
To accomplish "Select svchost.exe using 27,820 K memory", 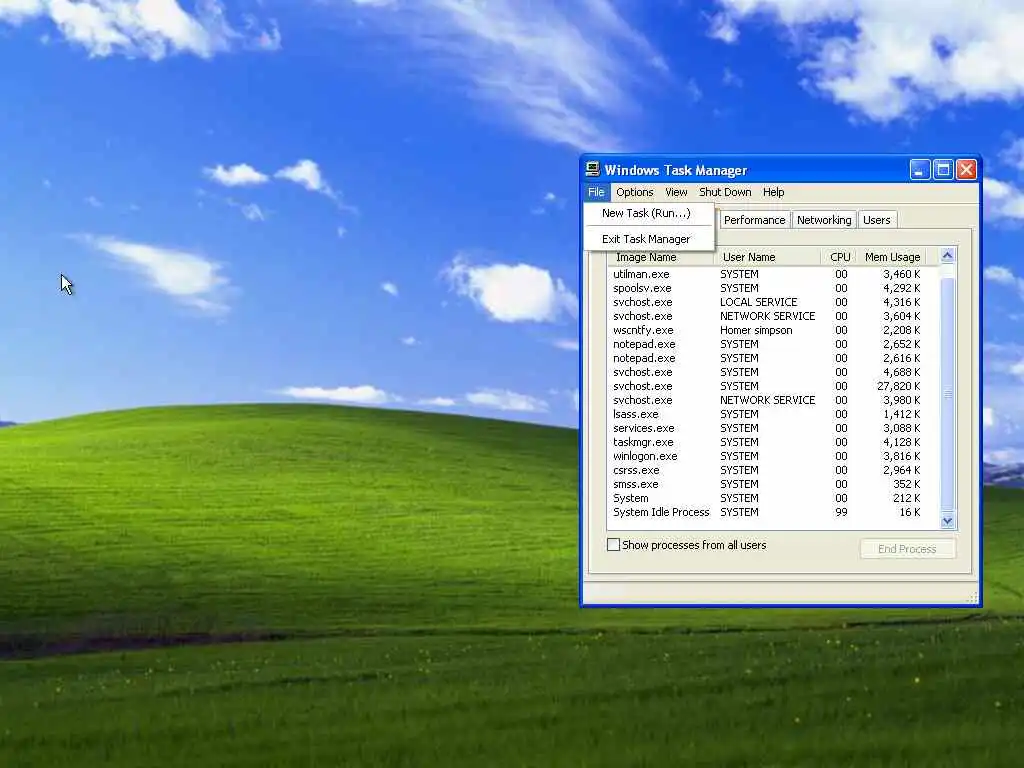I will coord(767,386).
